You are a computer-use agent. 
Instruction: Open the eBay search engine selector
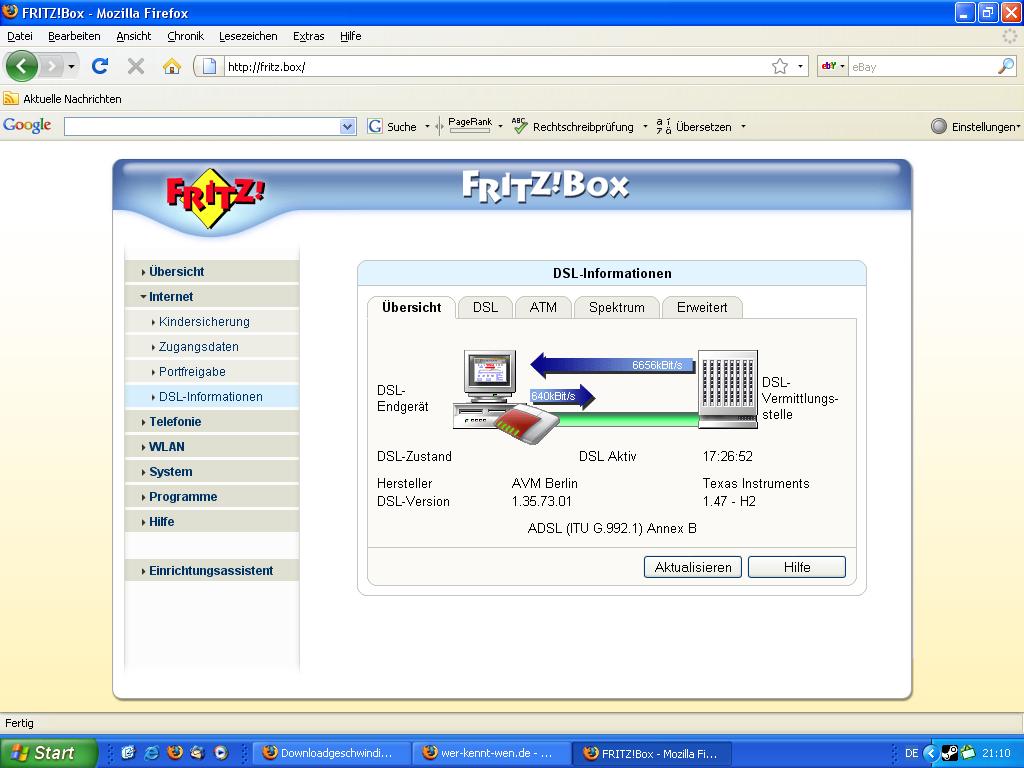[x=833, y=66]
